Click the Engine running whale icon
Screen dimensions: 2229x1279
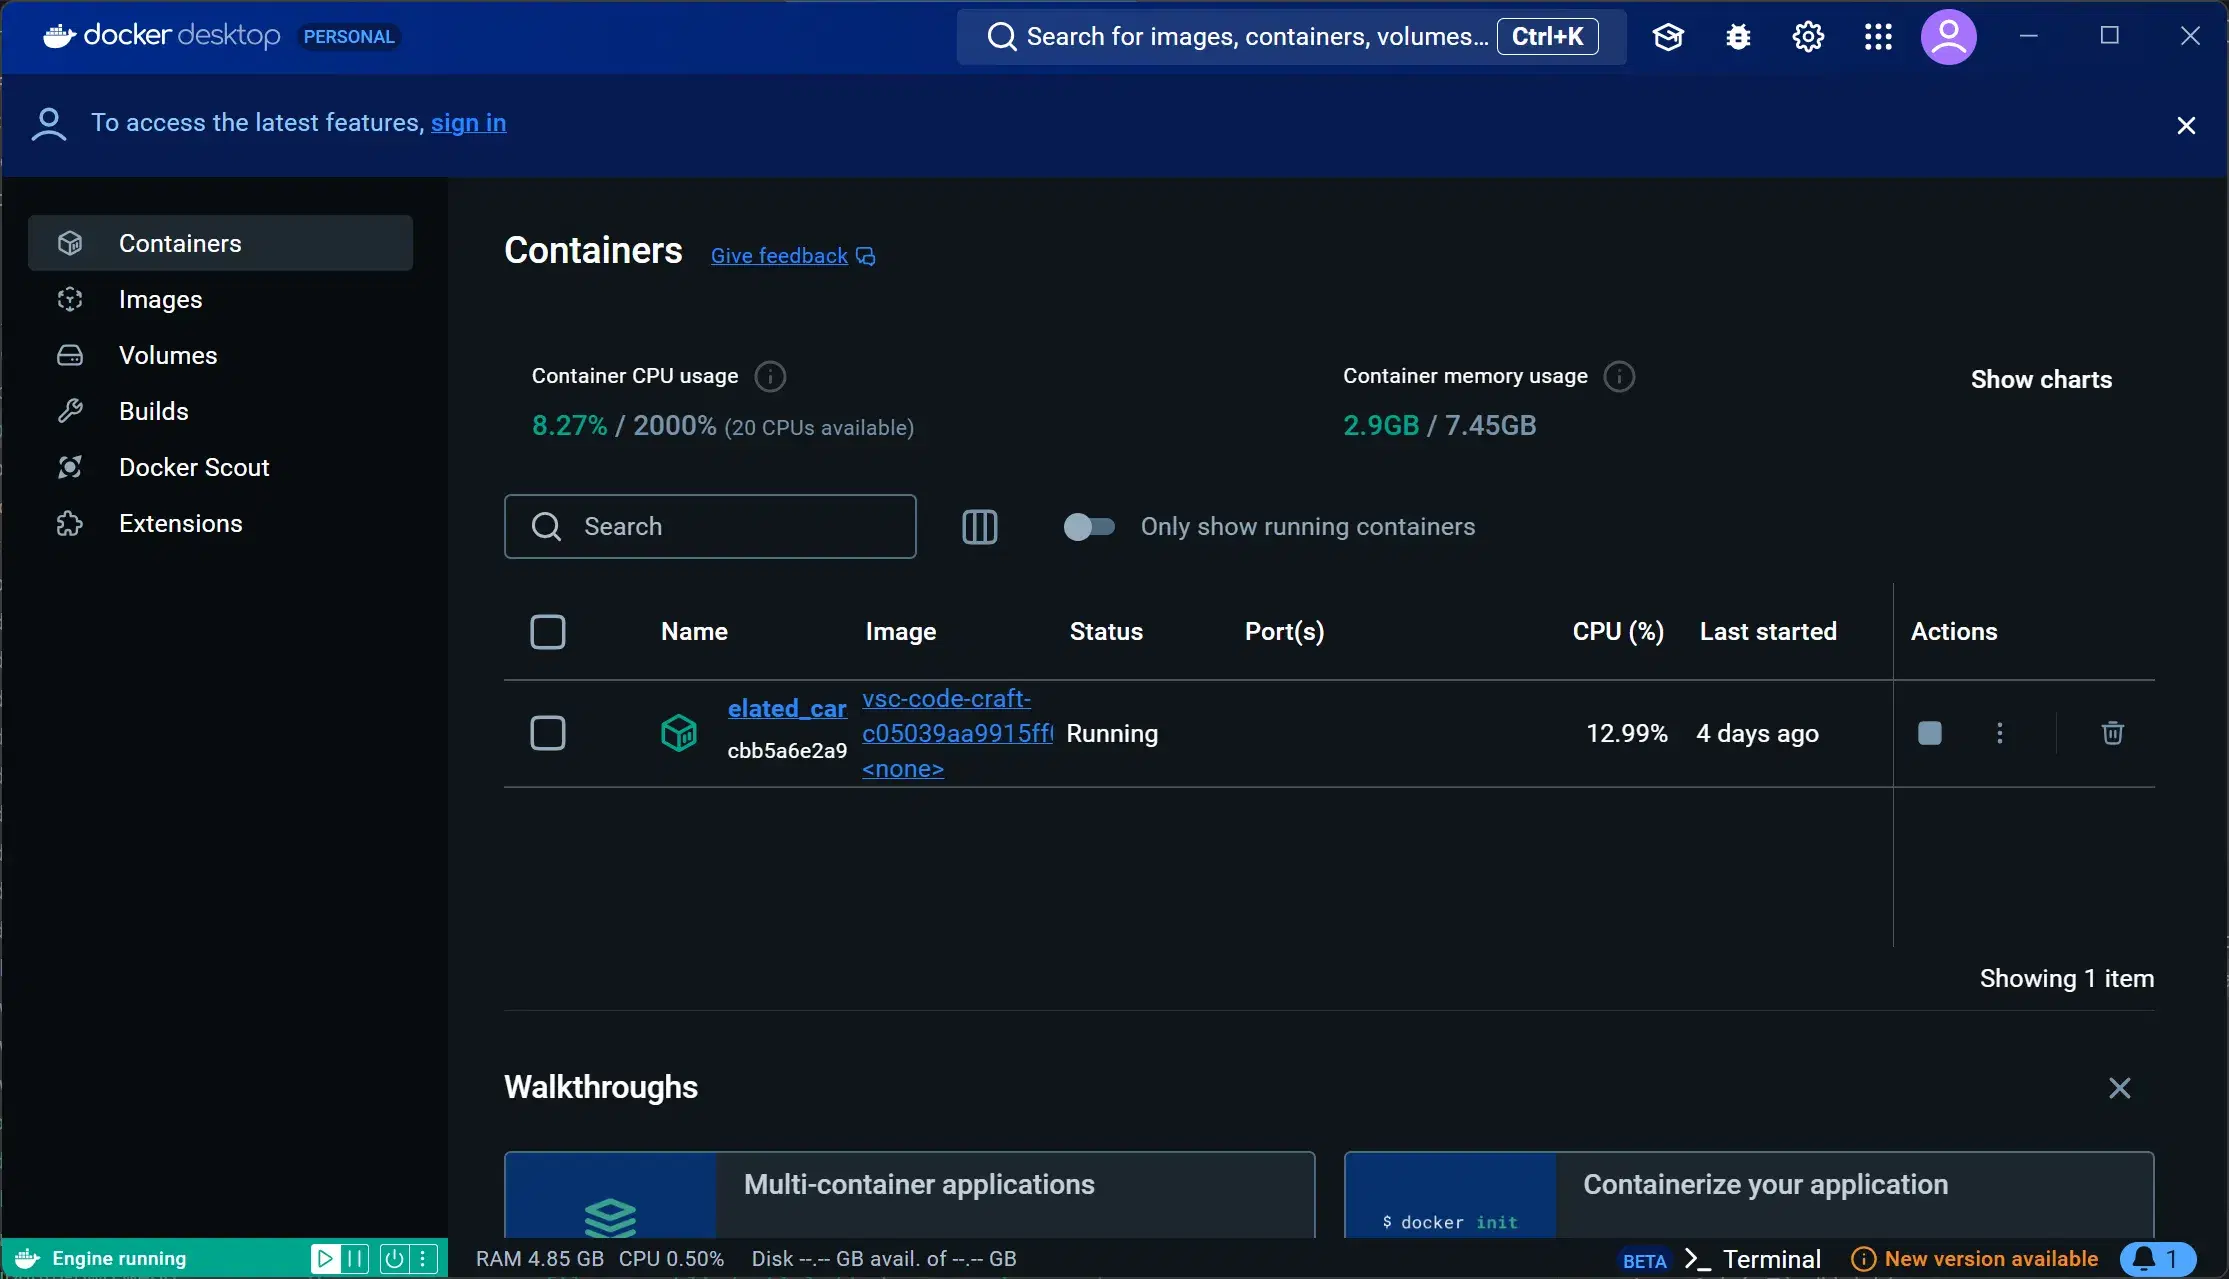pyautogui.click(x=27, y=1259)
